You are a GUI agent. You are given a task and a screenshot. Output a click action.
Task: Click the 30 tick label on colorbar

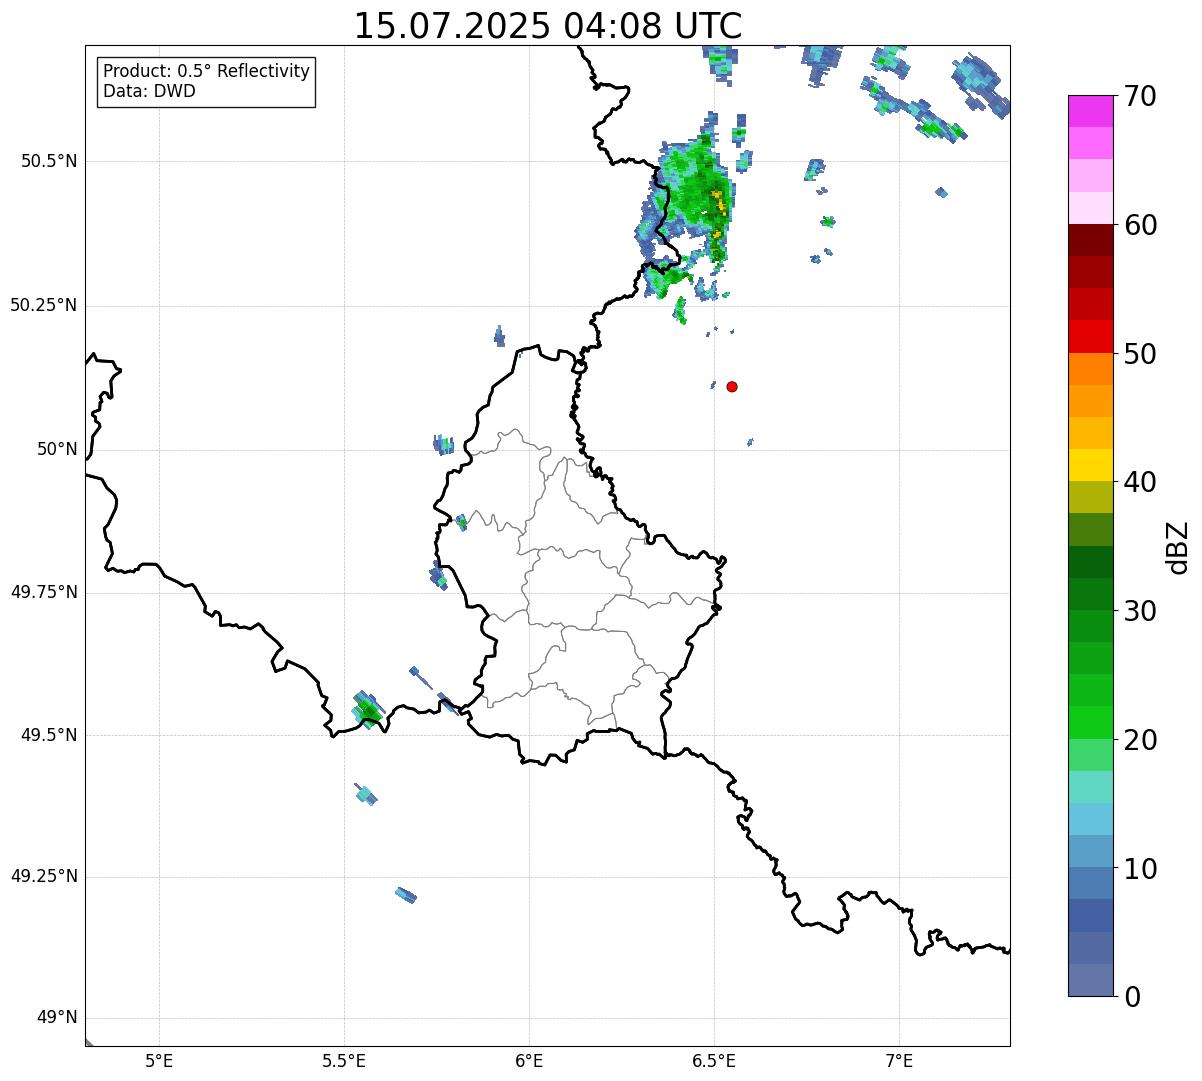1140,611
